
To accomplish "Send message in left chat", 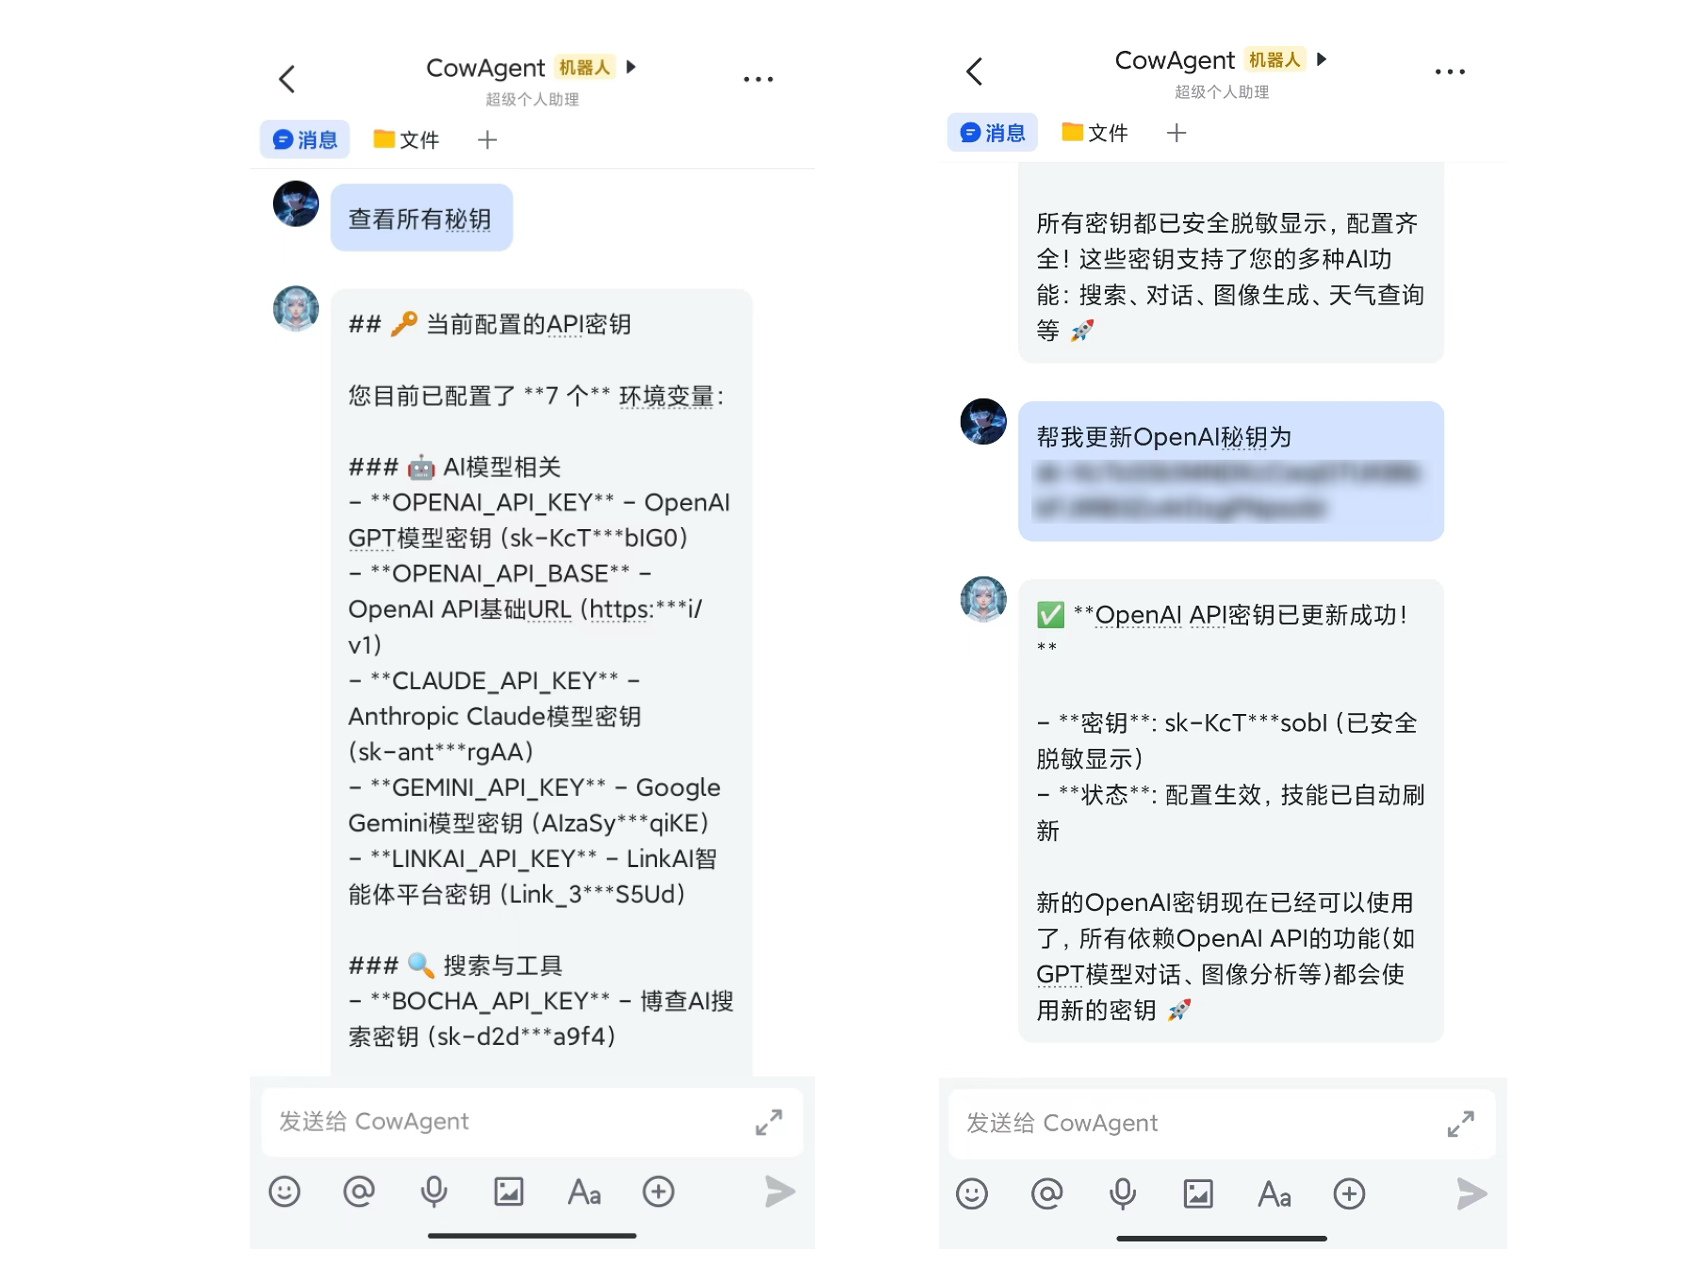I will pyautogui.click(x=780, y=1191).
